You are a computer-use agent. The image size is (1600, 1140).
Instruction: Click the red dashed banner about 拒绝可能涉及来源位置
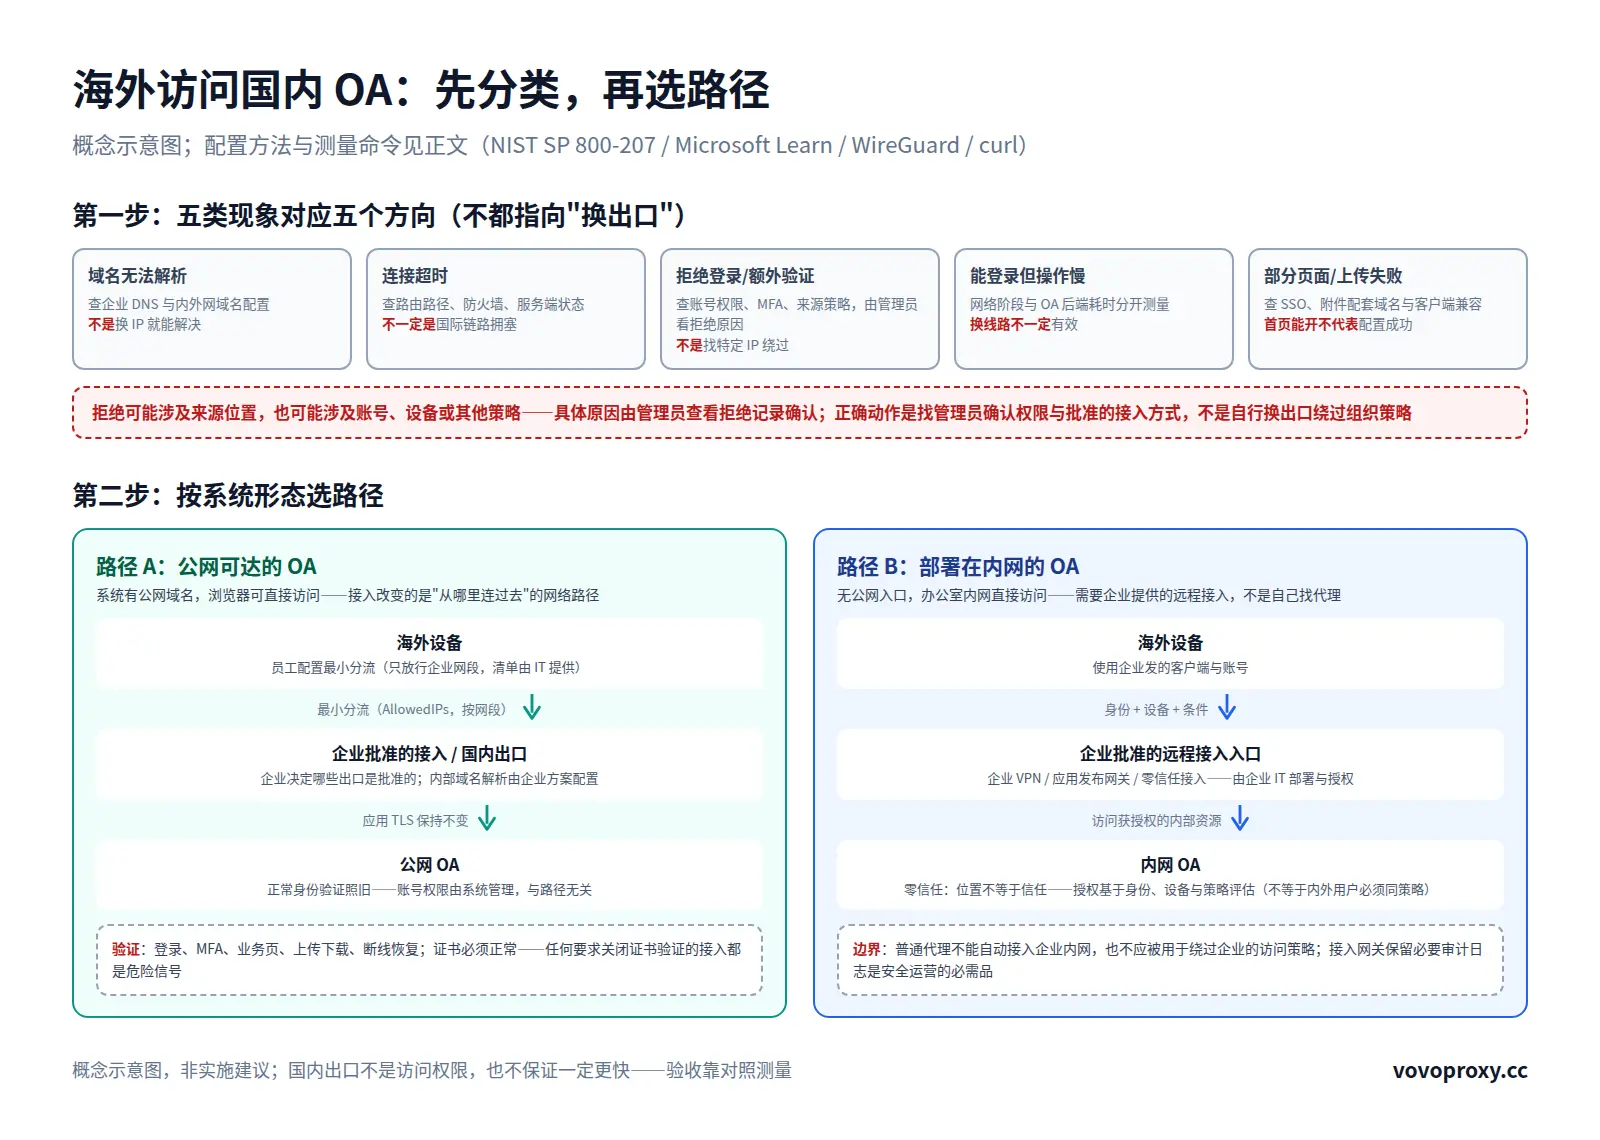(800, 412)
